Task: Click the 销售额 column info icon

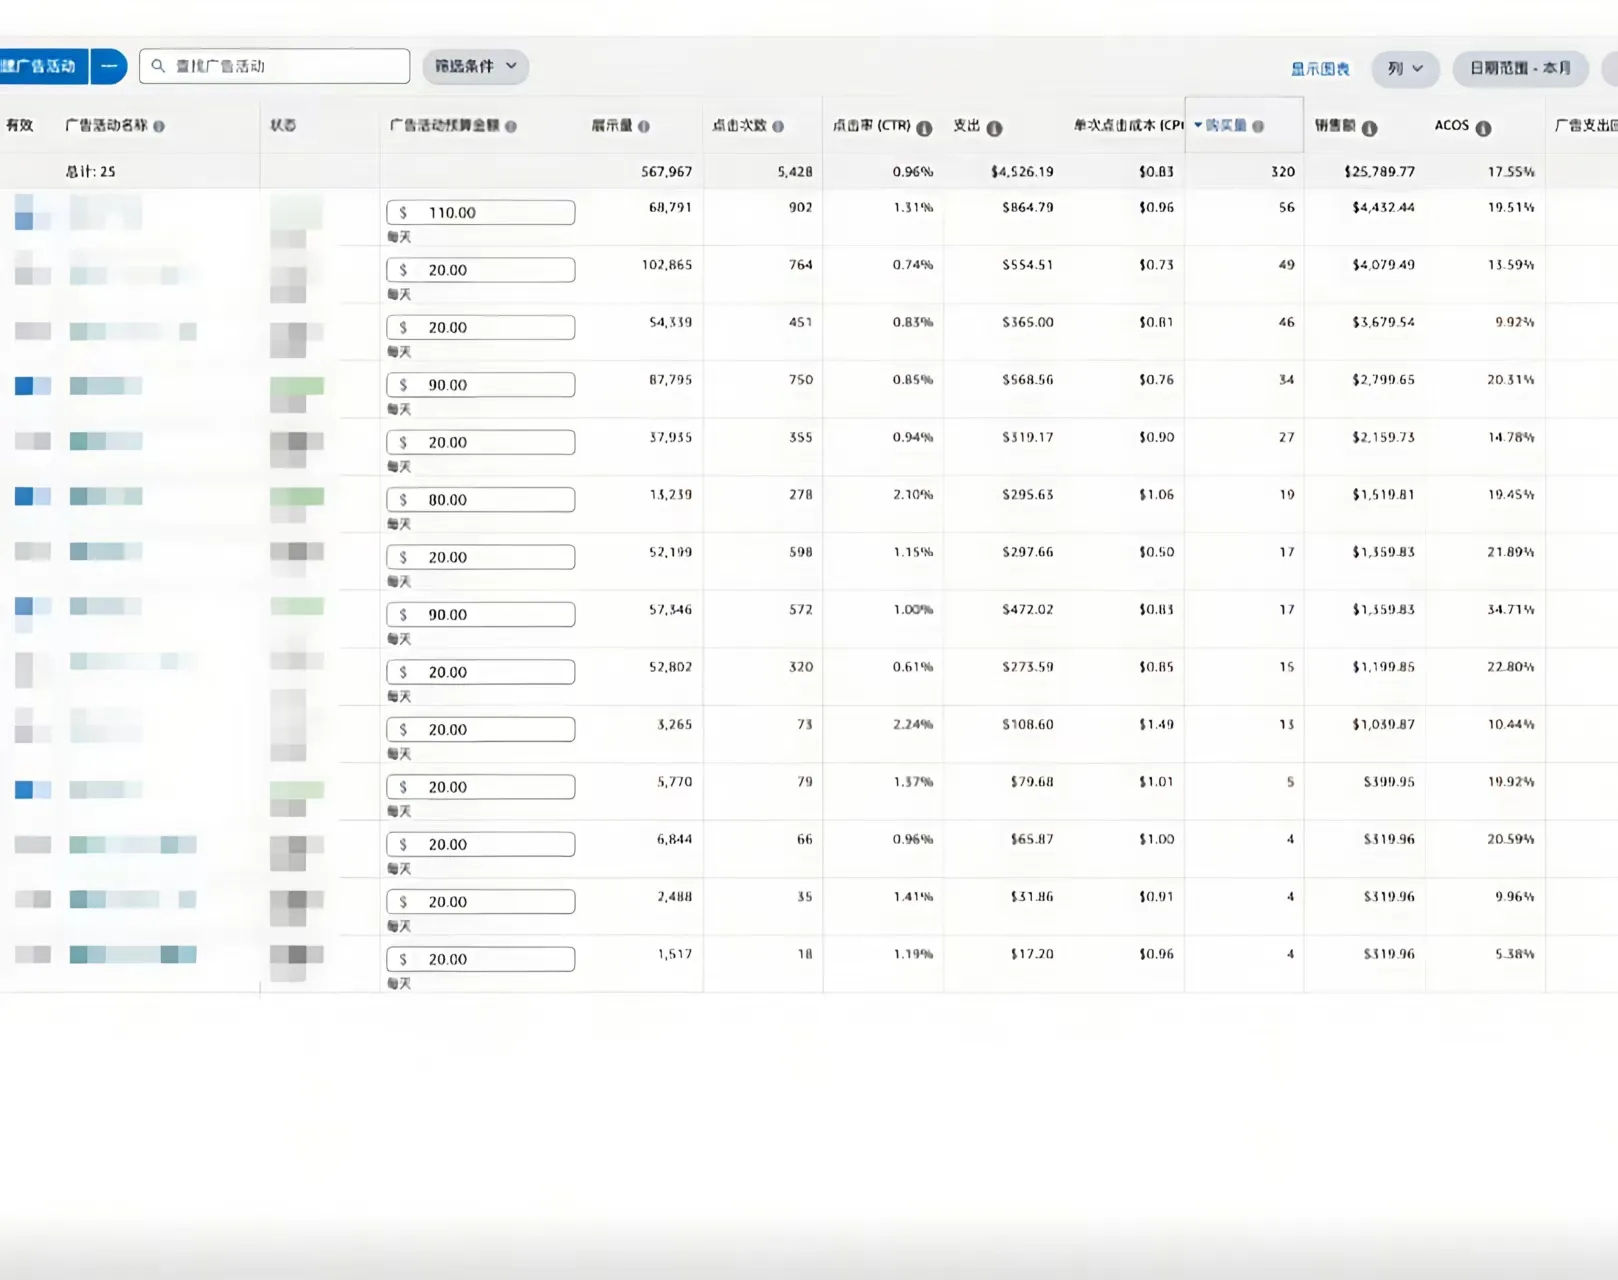Action: pos(1369,128)
